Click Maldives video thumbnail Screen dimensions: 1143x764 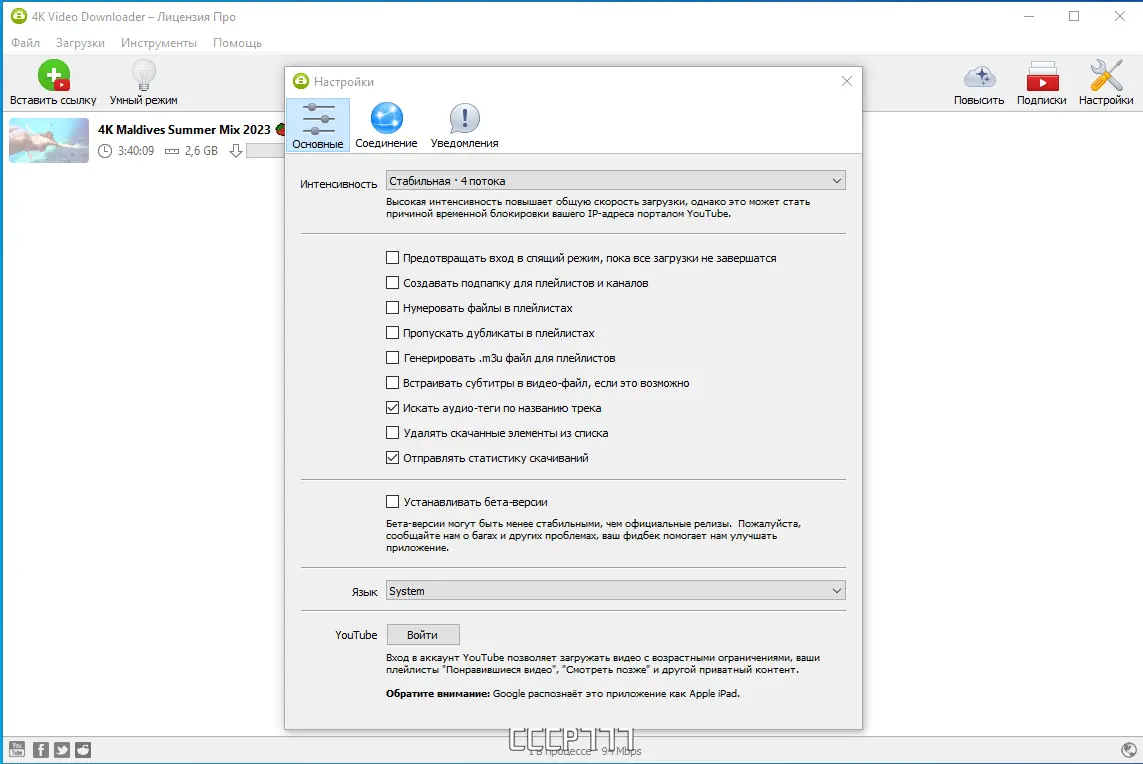point(49,140)
